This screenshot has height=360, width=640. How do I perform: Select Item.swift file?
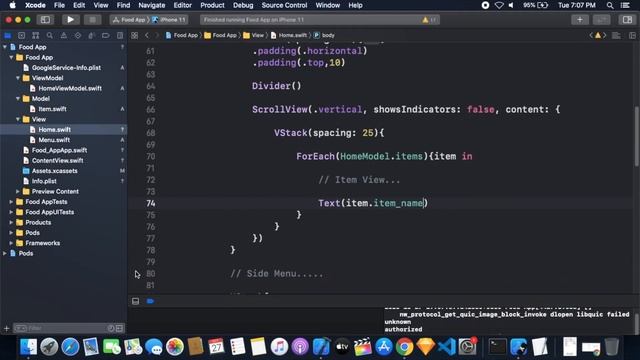(52, 109)
